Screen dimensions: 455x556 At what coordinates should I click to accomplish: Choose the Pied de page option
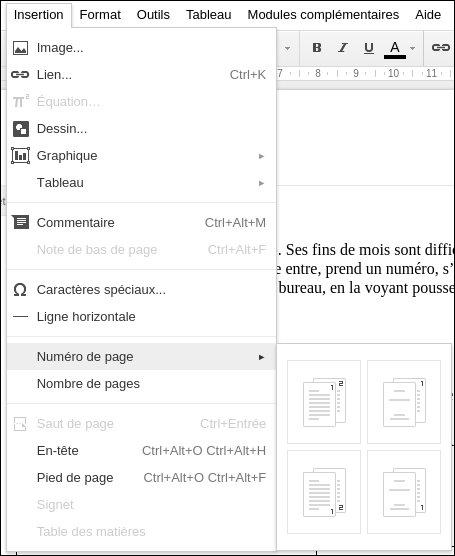pyautogui.click(x=141, y=478)
